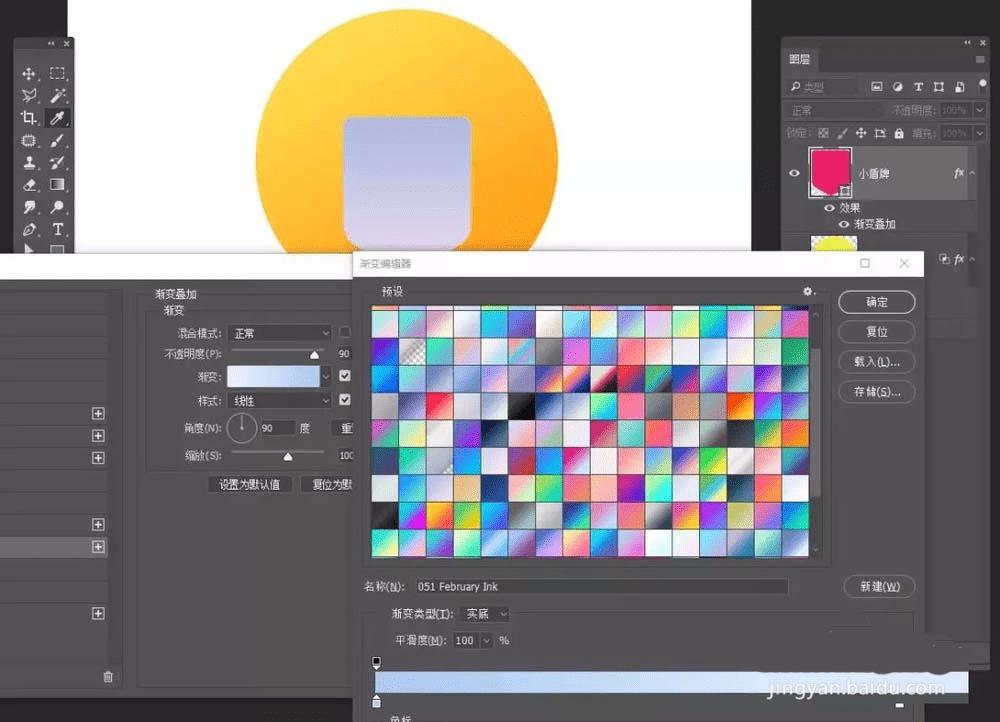Select the Pen tool
This screenshot has height=722, width=1000.
click(x=29, y=230)
